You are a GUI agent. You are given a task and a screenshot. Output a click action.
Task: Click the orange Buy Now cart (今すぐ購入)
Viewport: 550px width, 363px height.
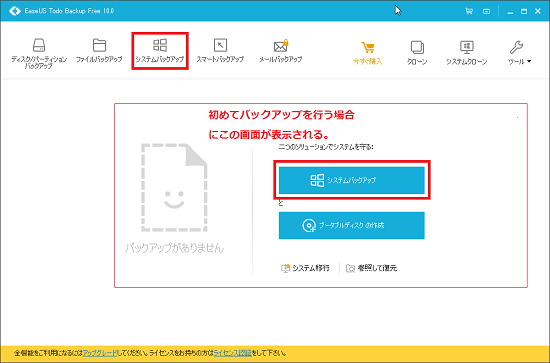368,53
